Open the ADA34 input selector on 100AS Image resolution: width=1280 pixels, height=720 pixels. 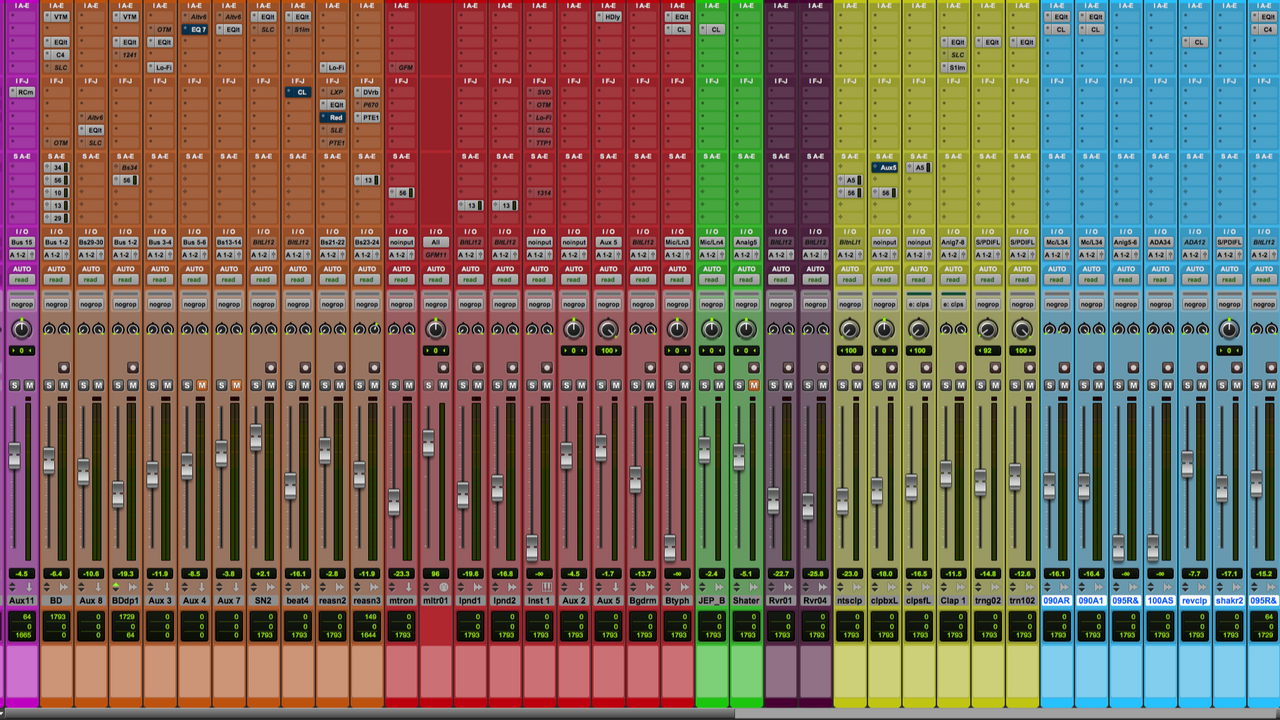point(1160,242)
